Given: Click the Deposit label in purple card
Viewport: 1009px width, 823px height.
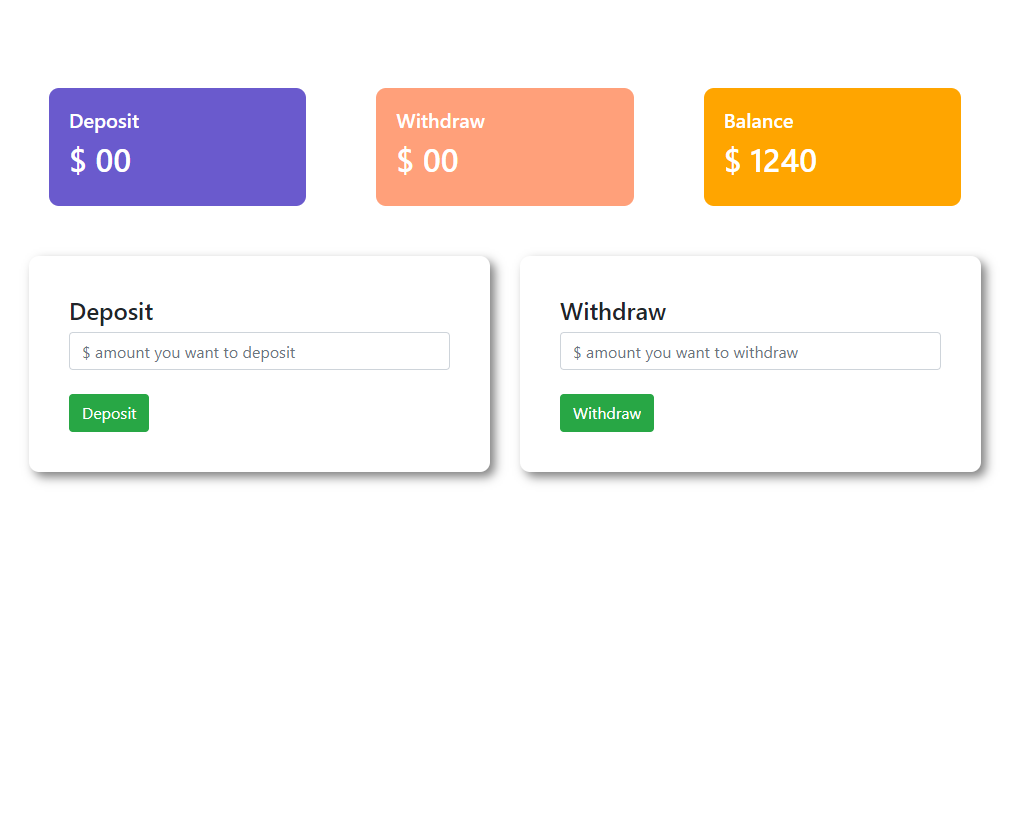Looking at the screenshot, I should pyautogui.click(x=104, y=122).
